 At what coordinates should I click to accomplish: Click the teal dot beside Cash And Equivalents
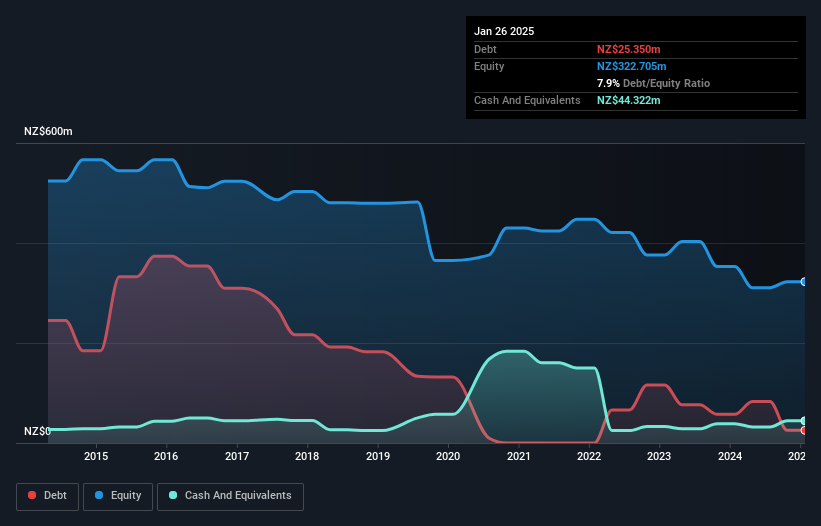[x=174, y=496]
